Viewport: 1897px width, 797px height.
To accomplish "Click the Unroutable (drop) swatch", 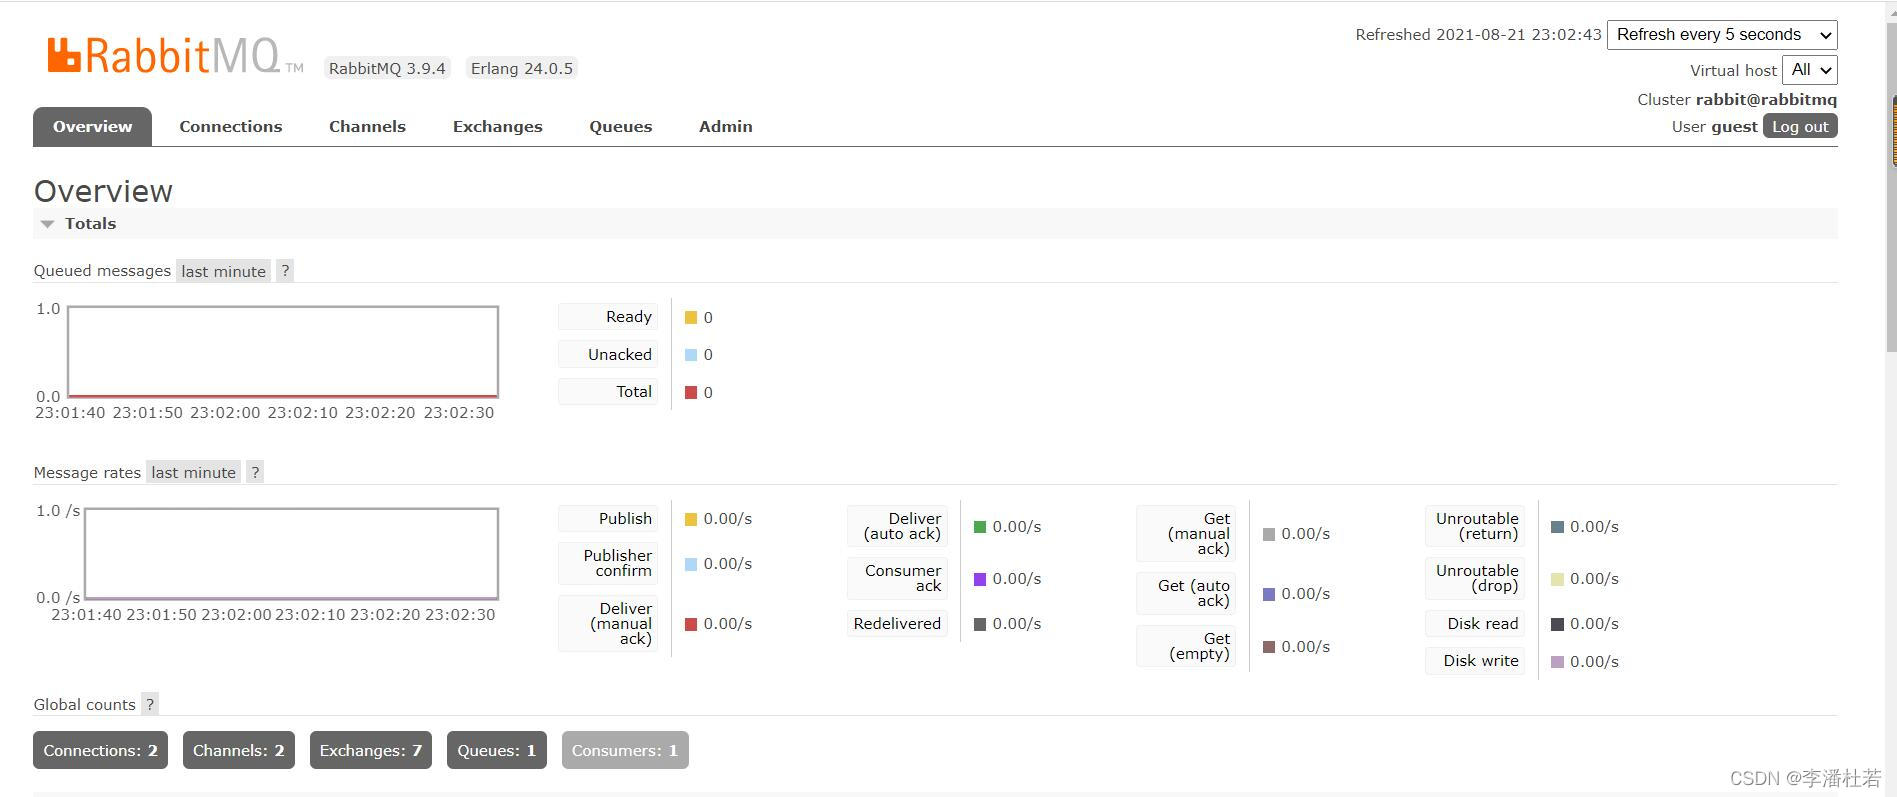I will 1557,580.
